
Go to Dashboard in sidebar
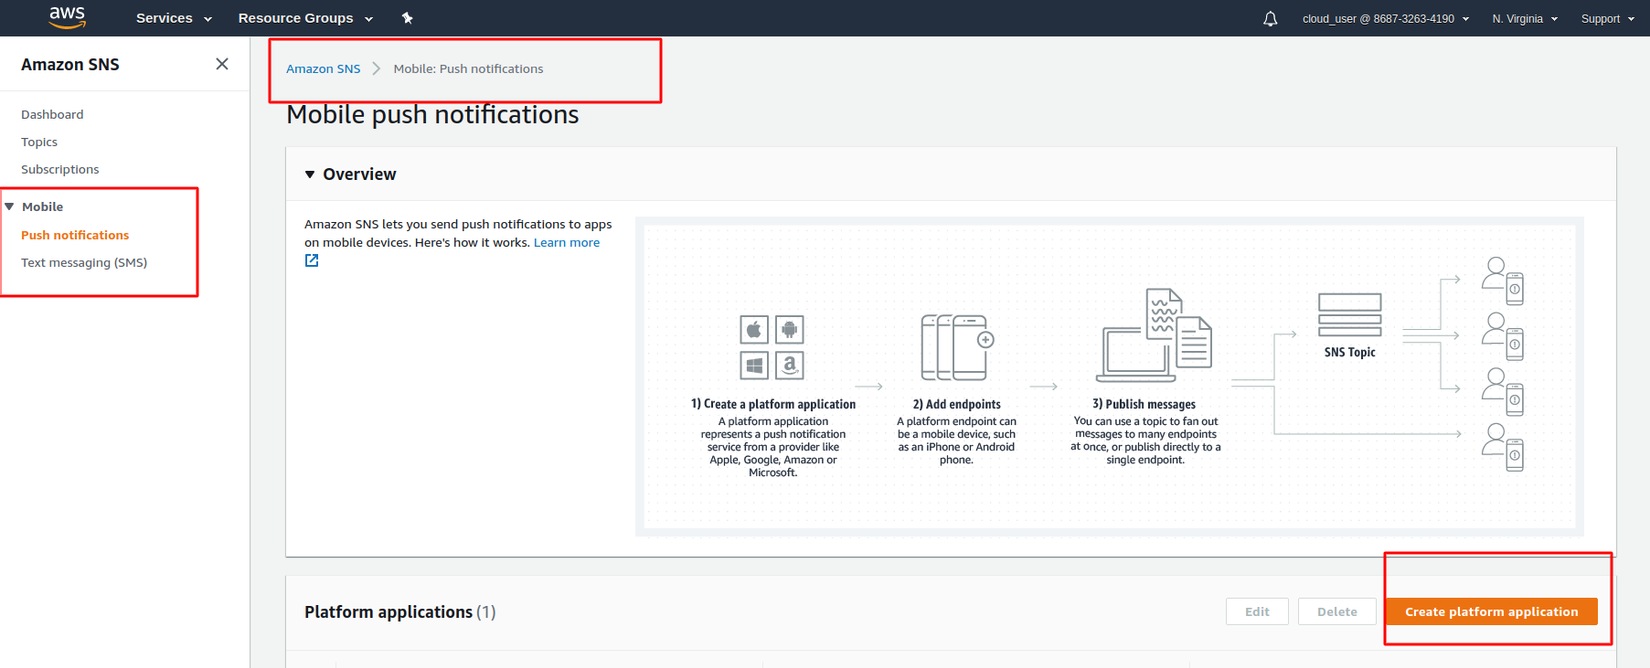(52, 114)
